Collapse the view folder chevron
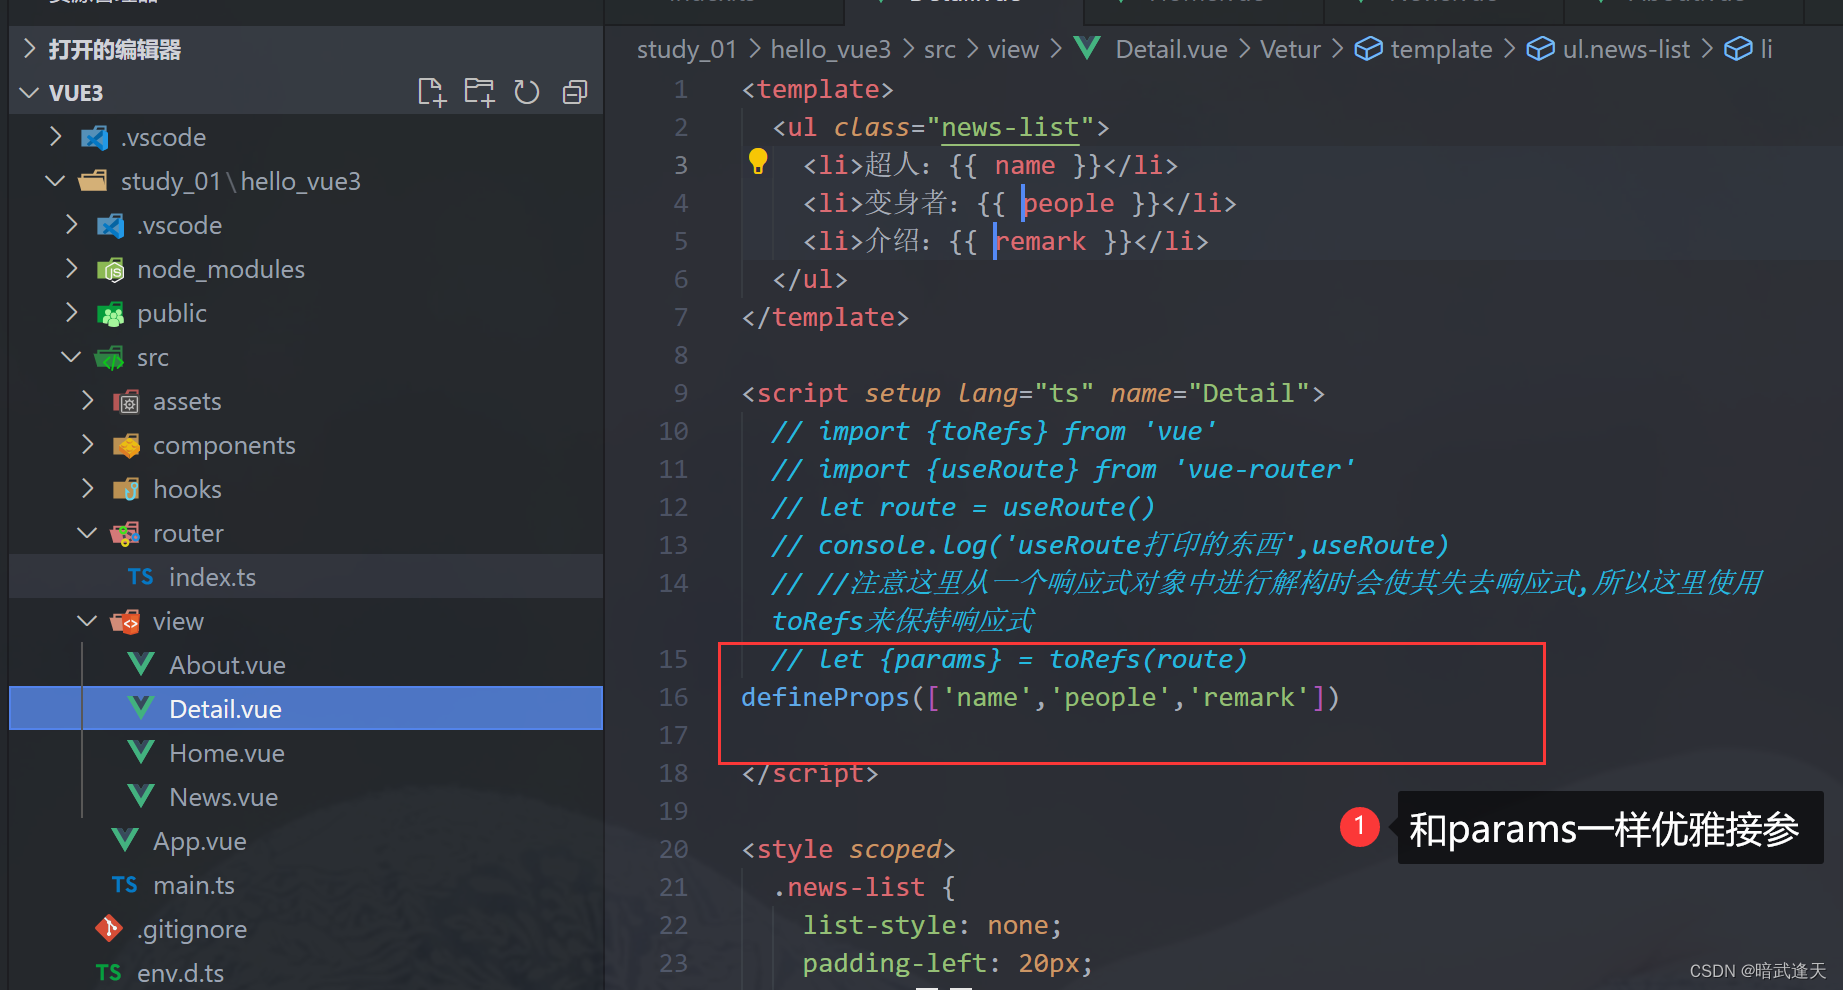This screenshot has height=990, width=1843. pyautogui.click(x=87, y=621)
